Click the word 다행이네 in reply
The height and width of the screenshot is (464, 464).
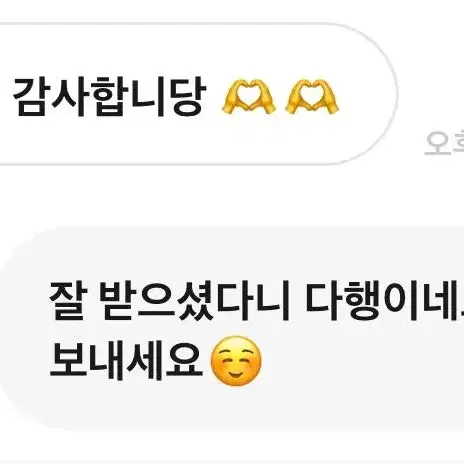[381, 301]
